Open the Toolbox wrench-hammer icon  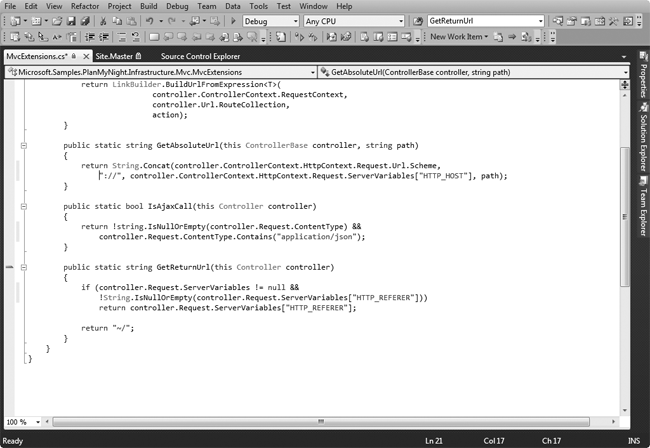click(614, 21)
